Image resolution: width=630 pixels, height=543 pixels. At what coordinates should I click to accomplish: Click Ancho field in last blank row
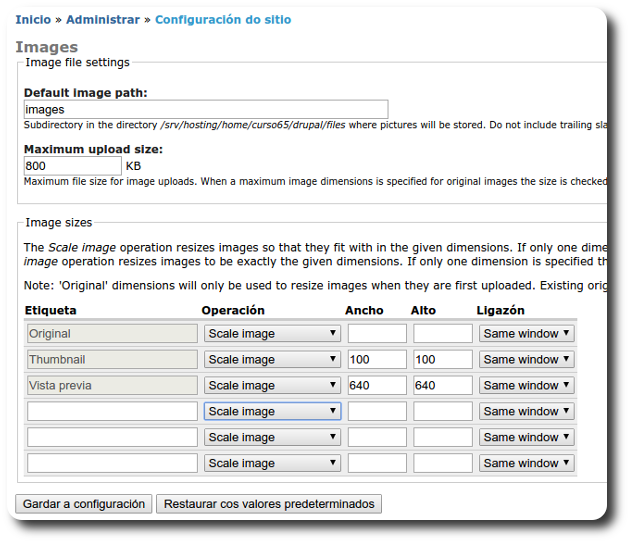point(377,463)
